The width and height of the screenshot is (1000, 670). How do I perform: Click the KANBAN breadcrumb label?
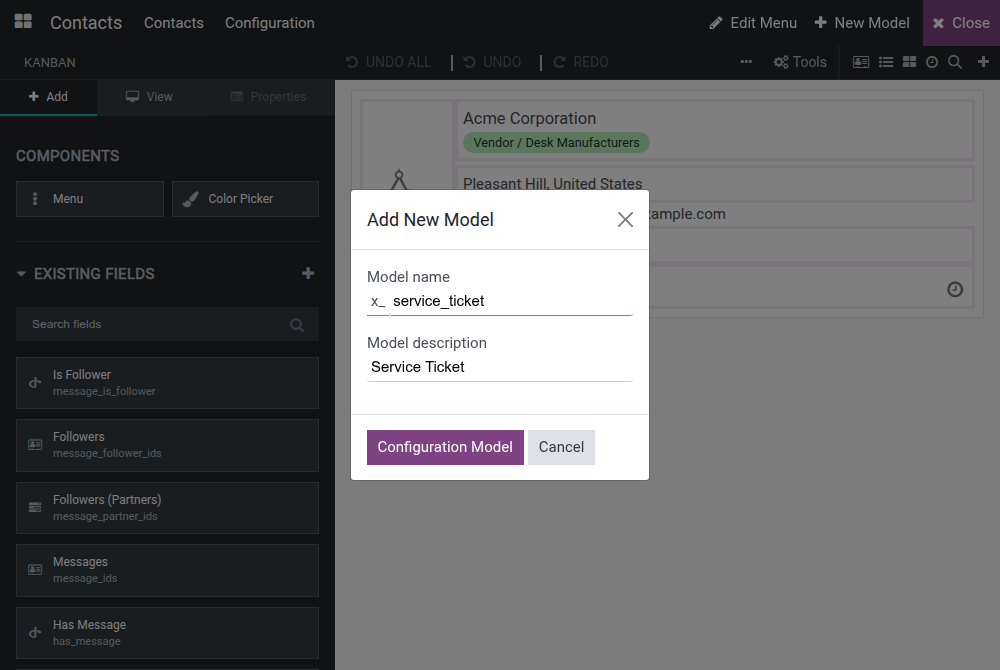pyautogui.click(x=50, y=62)
